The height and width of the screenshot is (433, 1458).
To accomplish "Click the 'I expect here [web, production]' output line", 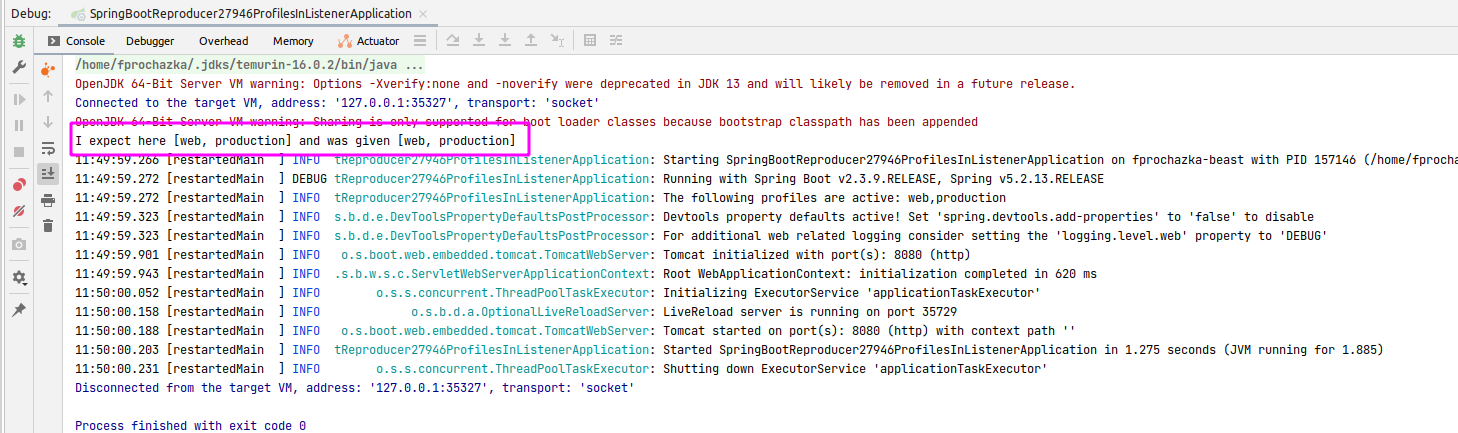I will pyautogui.click(x=295, y=141).
